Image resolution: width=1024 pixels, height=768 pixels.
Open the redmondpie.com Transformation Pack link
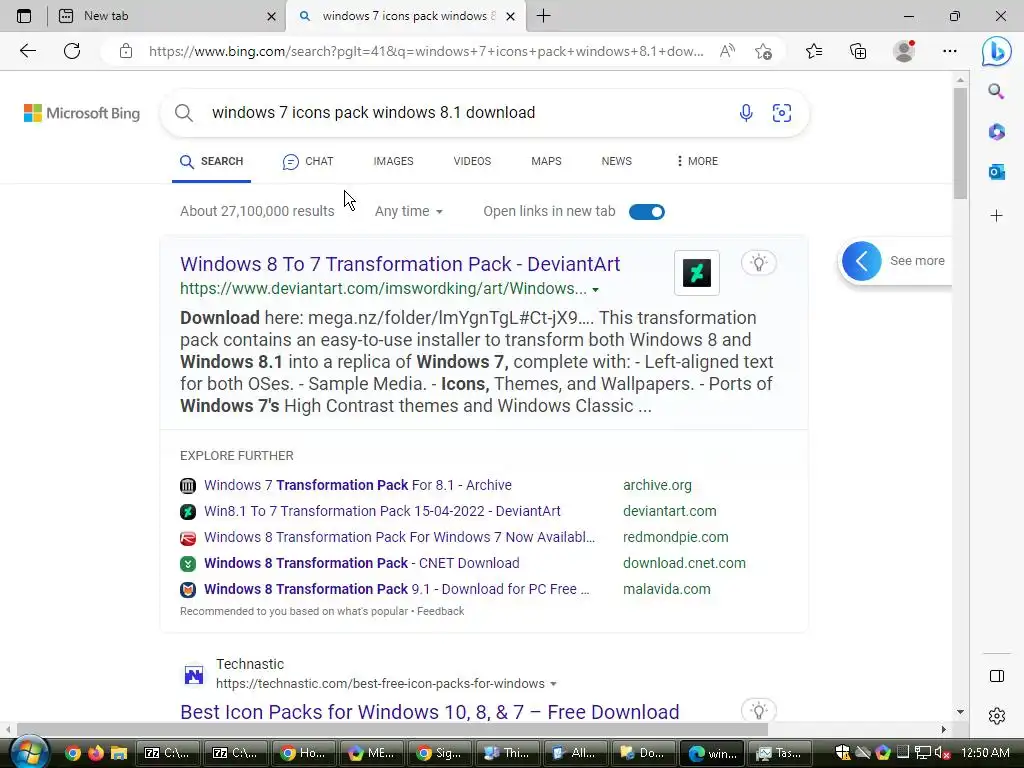[400, 537]
